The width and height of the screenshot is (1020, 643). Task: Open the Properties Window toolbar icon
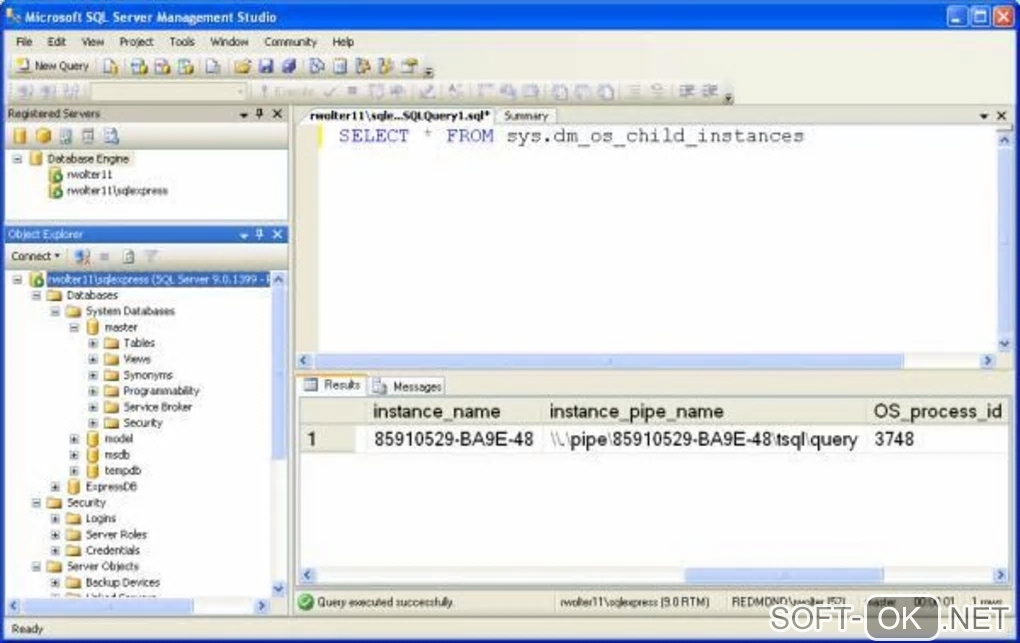click(409, 66)
